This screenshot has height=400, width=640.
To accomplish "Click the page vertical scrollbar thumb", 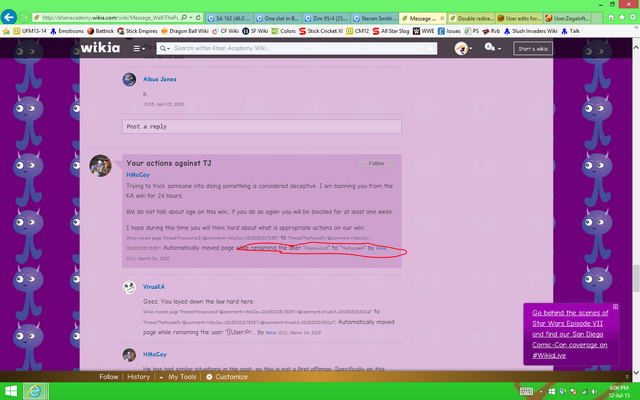I will (x=636, y=278).
